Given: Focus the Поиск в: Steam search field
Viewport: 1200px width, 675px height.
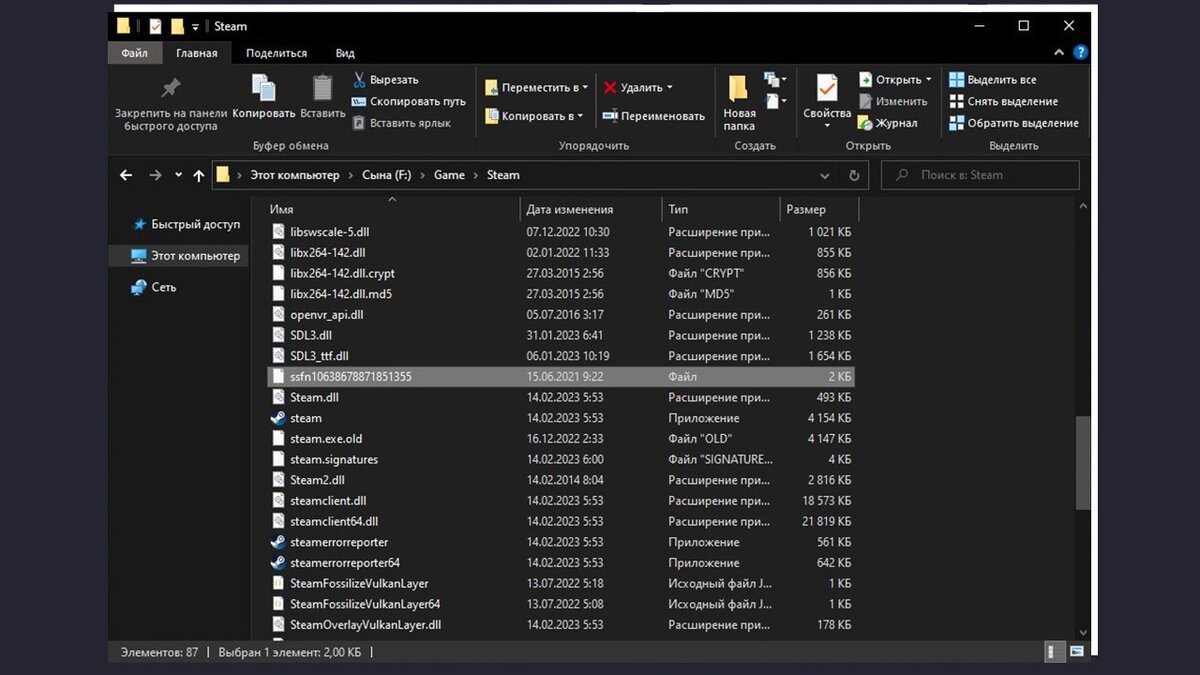Looking at the screenshot, I should tap(980, 175).
